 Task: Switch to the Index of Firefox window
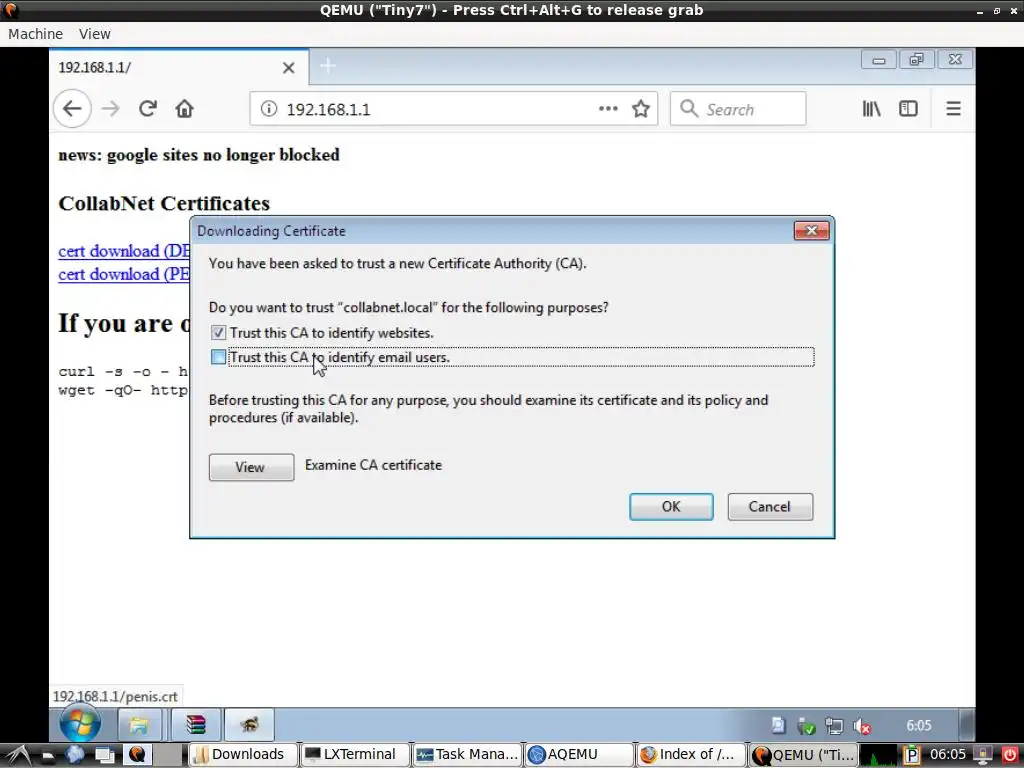coord(691,755)
